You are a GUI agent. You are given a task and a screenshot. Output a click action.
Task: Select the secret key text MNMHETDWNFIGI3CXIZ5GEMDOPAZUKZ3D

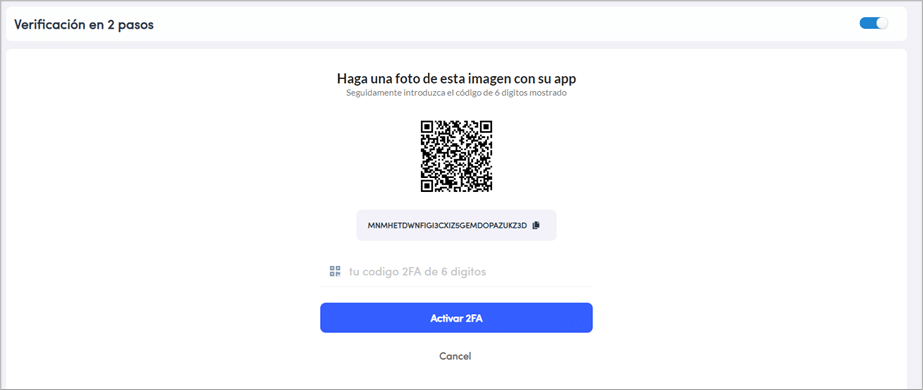(x=447, y=225)
